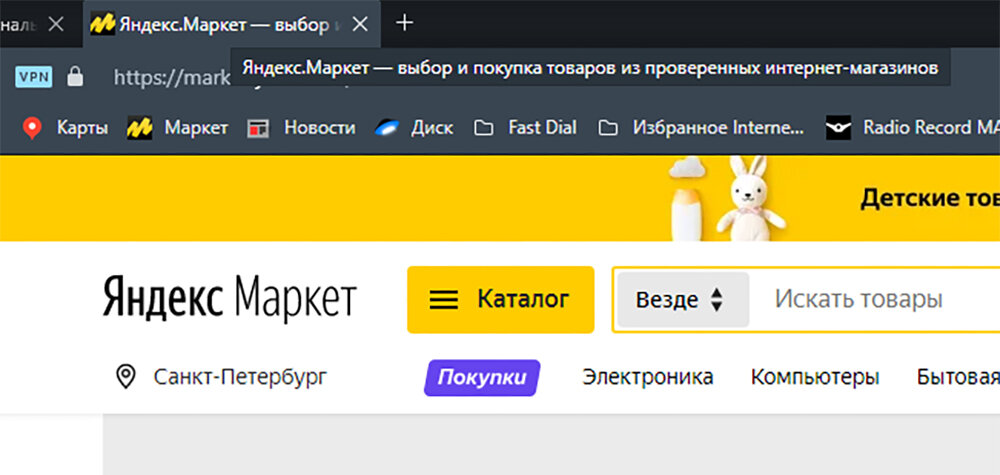This screenshot has width=1000, height=475.
Task: Open the Fast Dial bookmark folder
Action: coord(525,128)
